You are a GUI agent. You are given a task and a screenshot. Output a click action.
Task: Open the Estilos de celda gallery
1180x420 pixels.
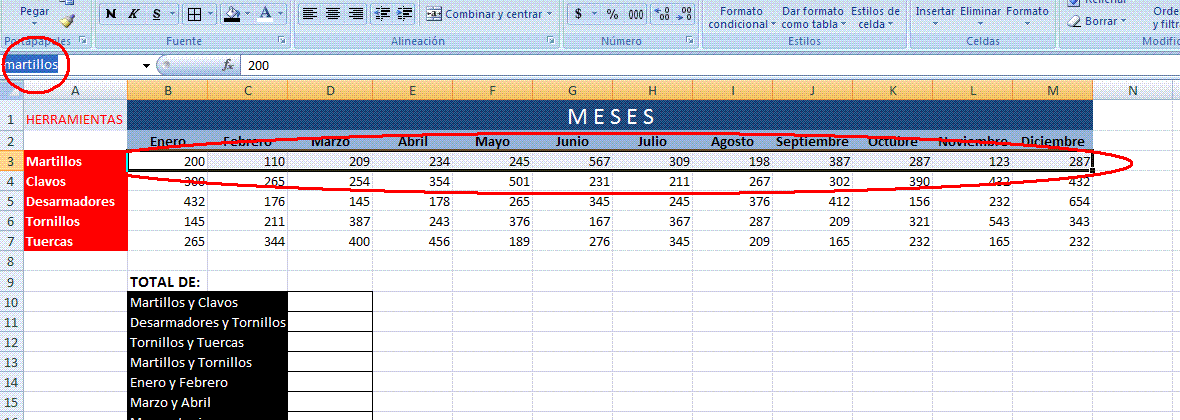875,16
